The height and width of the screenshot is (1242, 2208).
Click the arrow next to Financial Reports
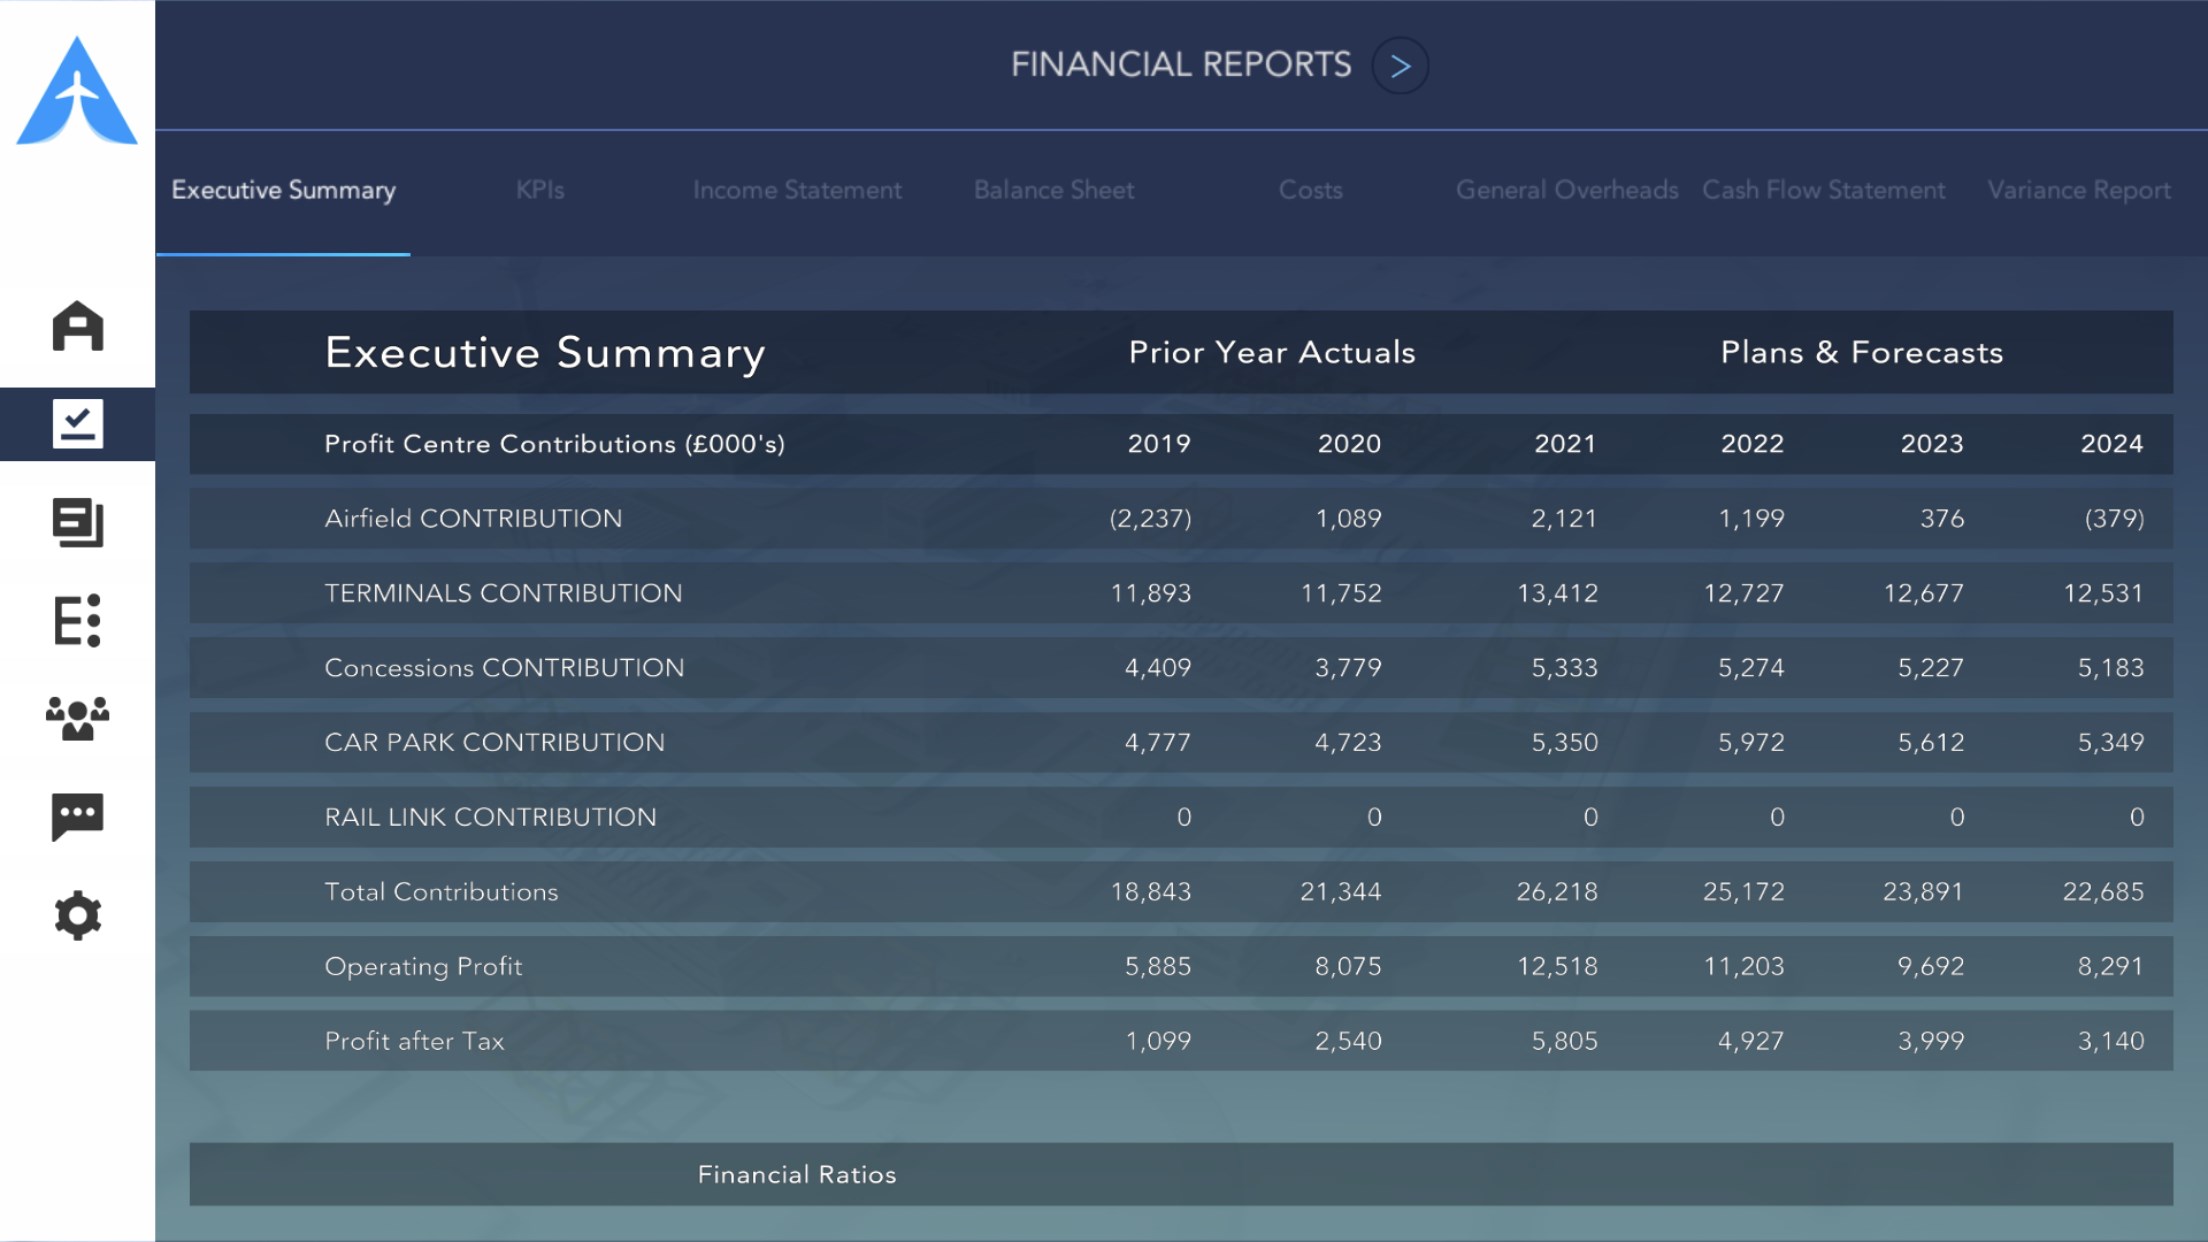[1399, 66]
